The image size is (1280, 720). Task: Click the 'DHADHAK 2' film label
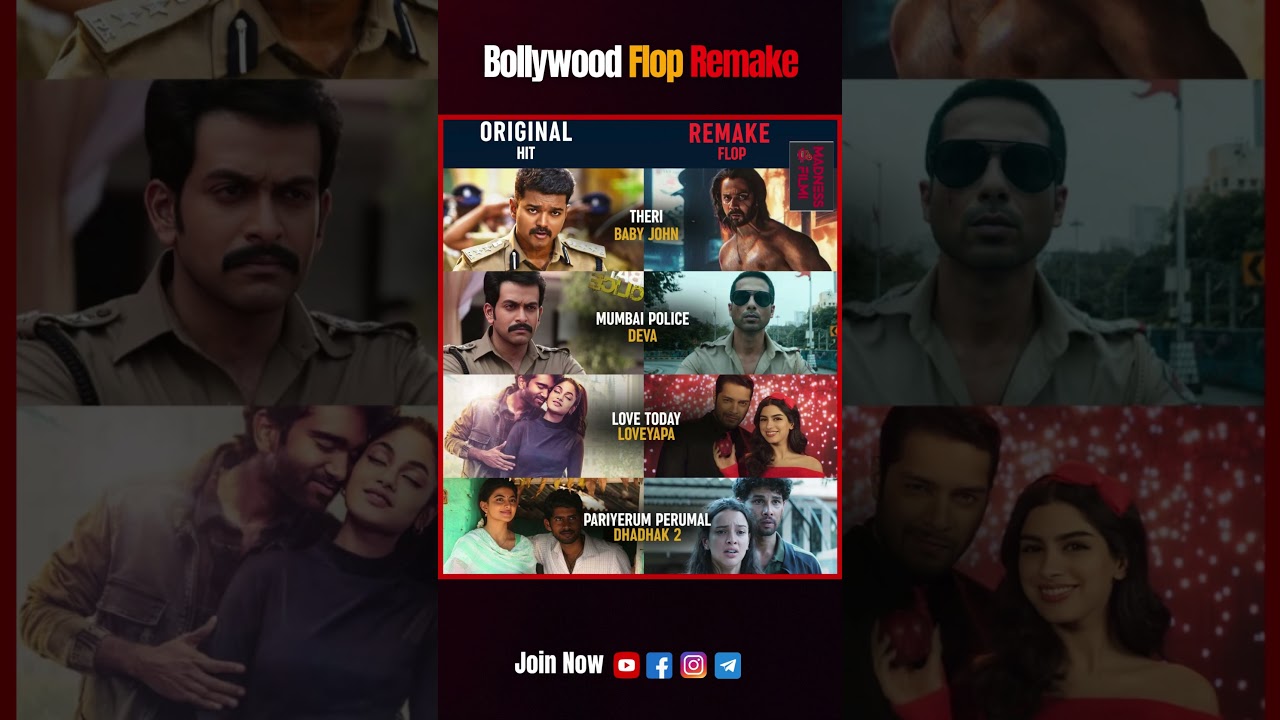[x=647, y=535]
